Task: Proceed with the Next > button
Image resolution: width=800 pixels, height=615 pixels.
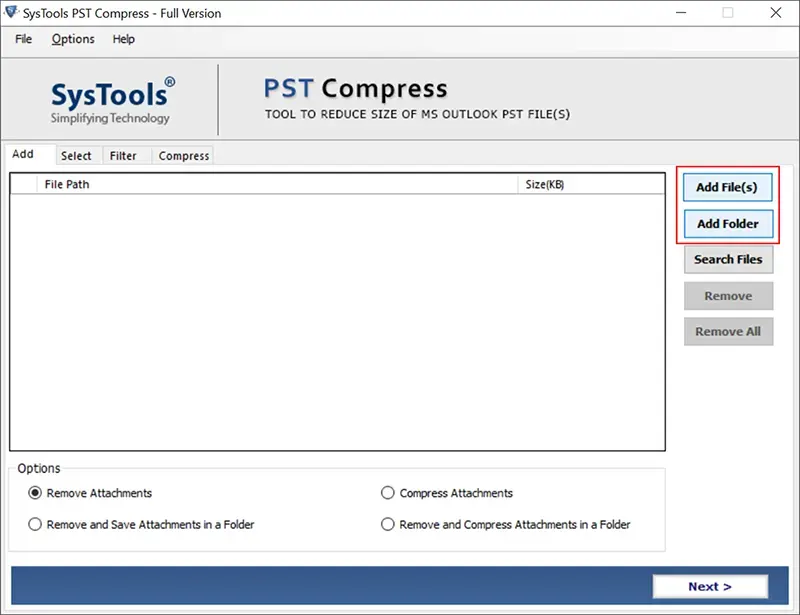Action: pyautogui.click(x=710, y=586)
